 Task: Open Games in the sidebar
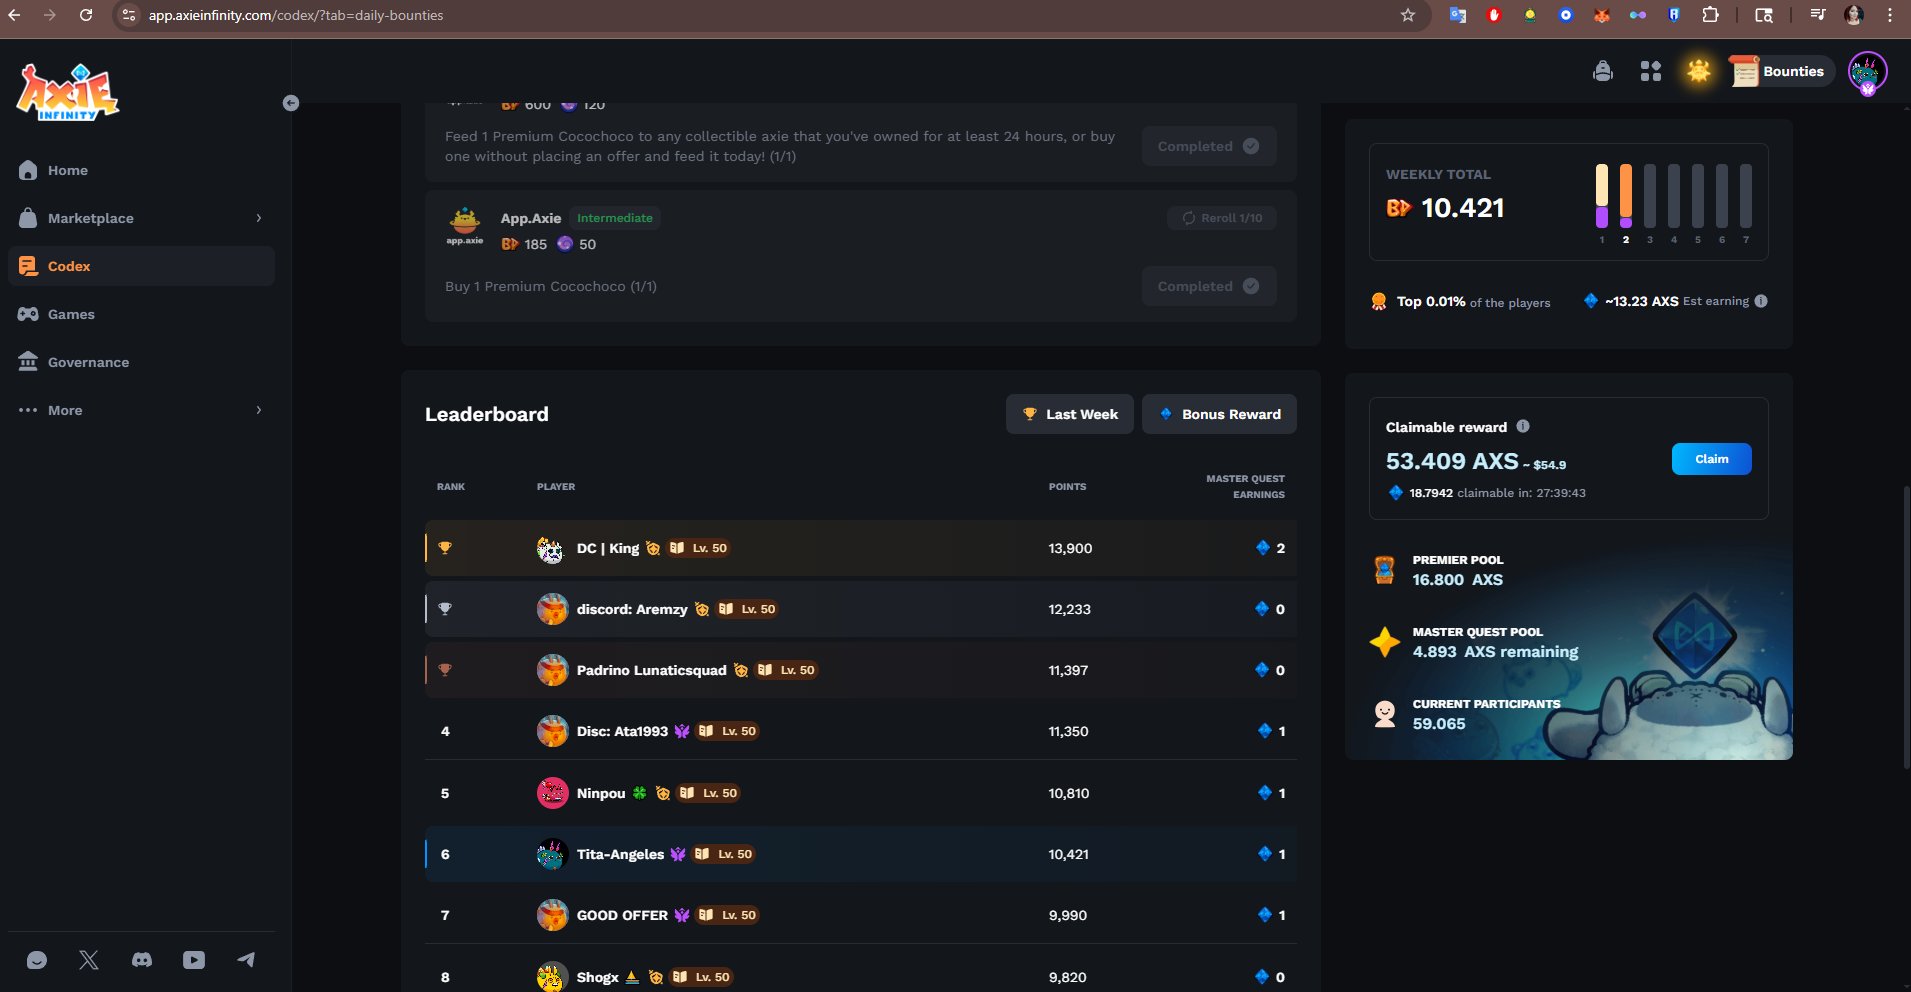click(141, 314)
